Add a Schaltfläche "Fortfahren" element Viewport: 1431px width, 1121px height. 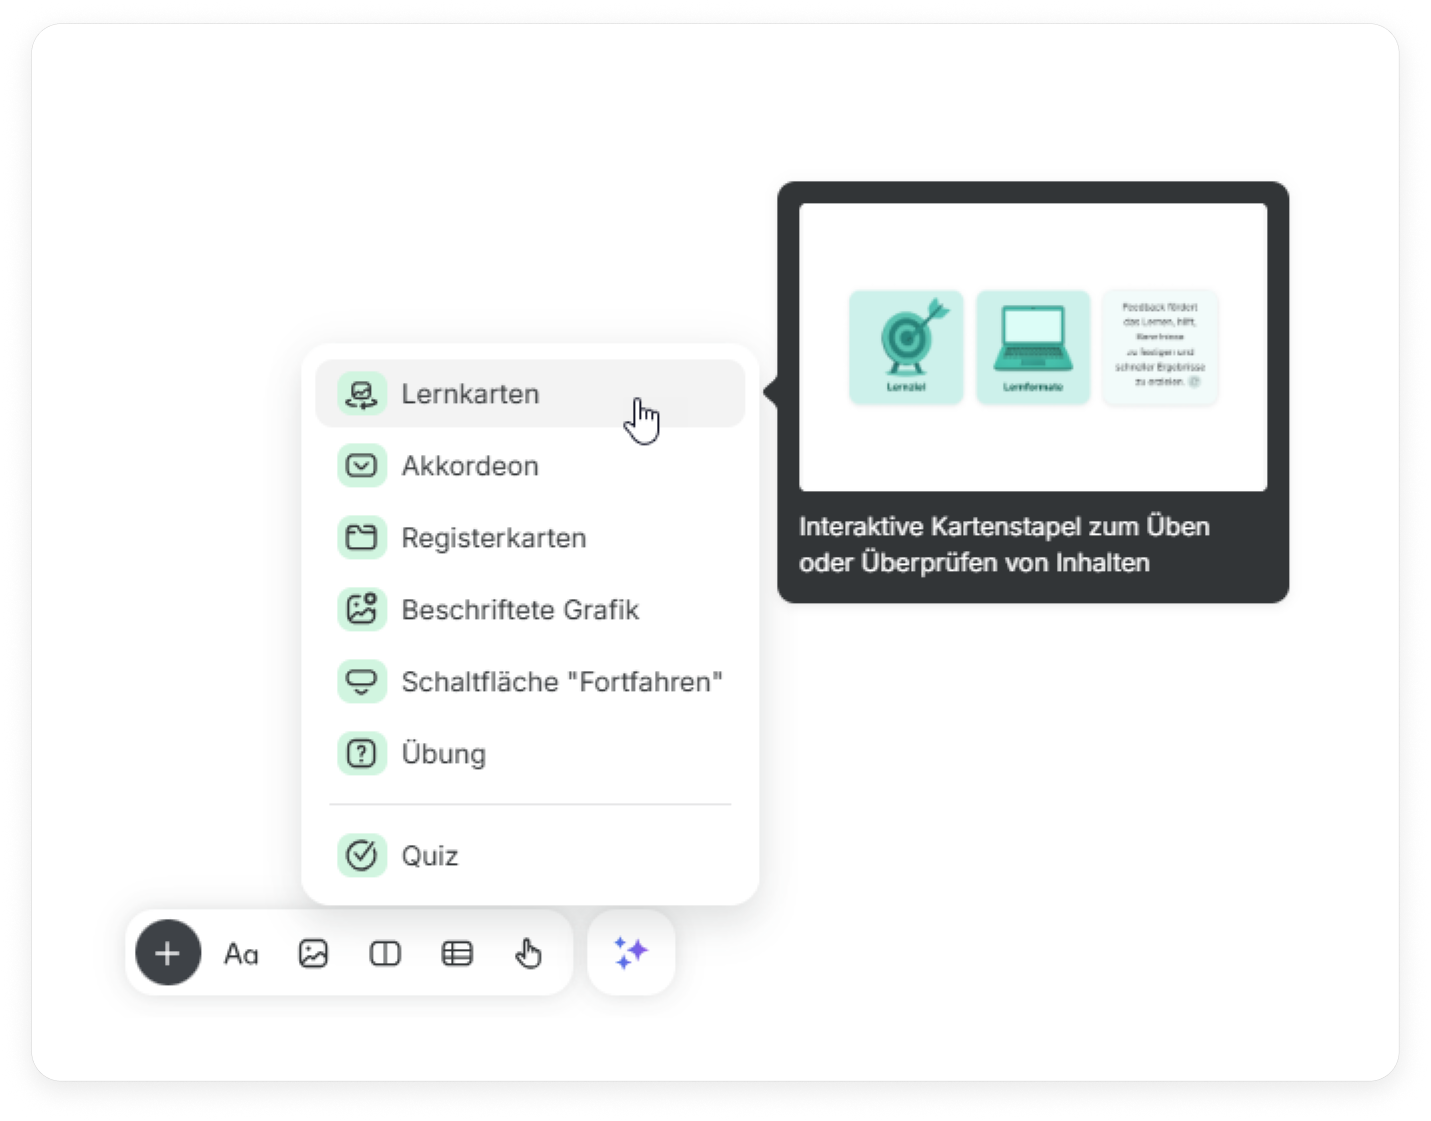pyautogui.click(x=561, y=682)
